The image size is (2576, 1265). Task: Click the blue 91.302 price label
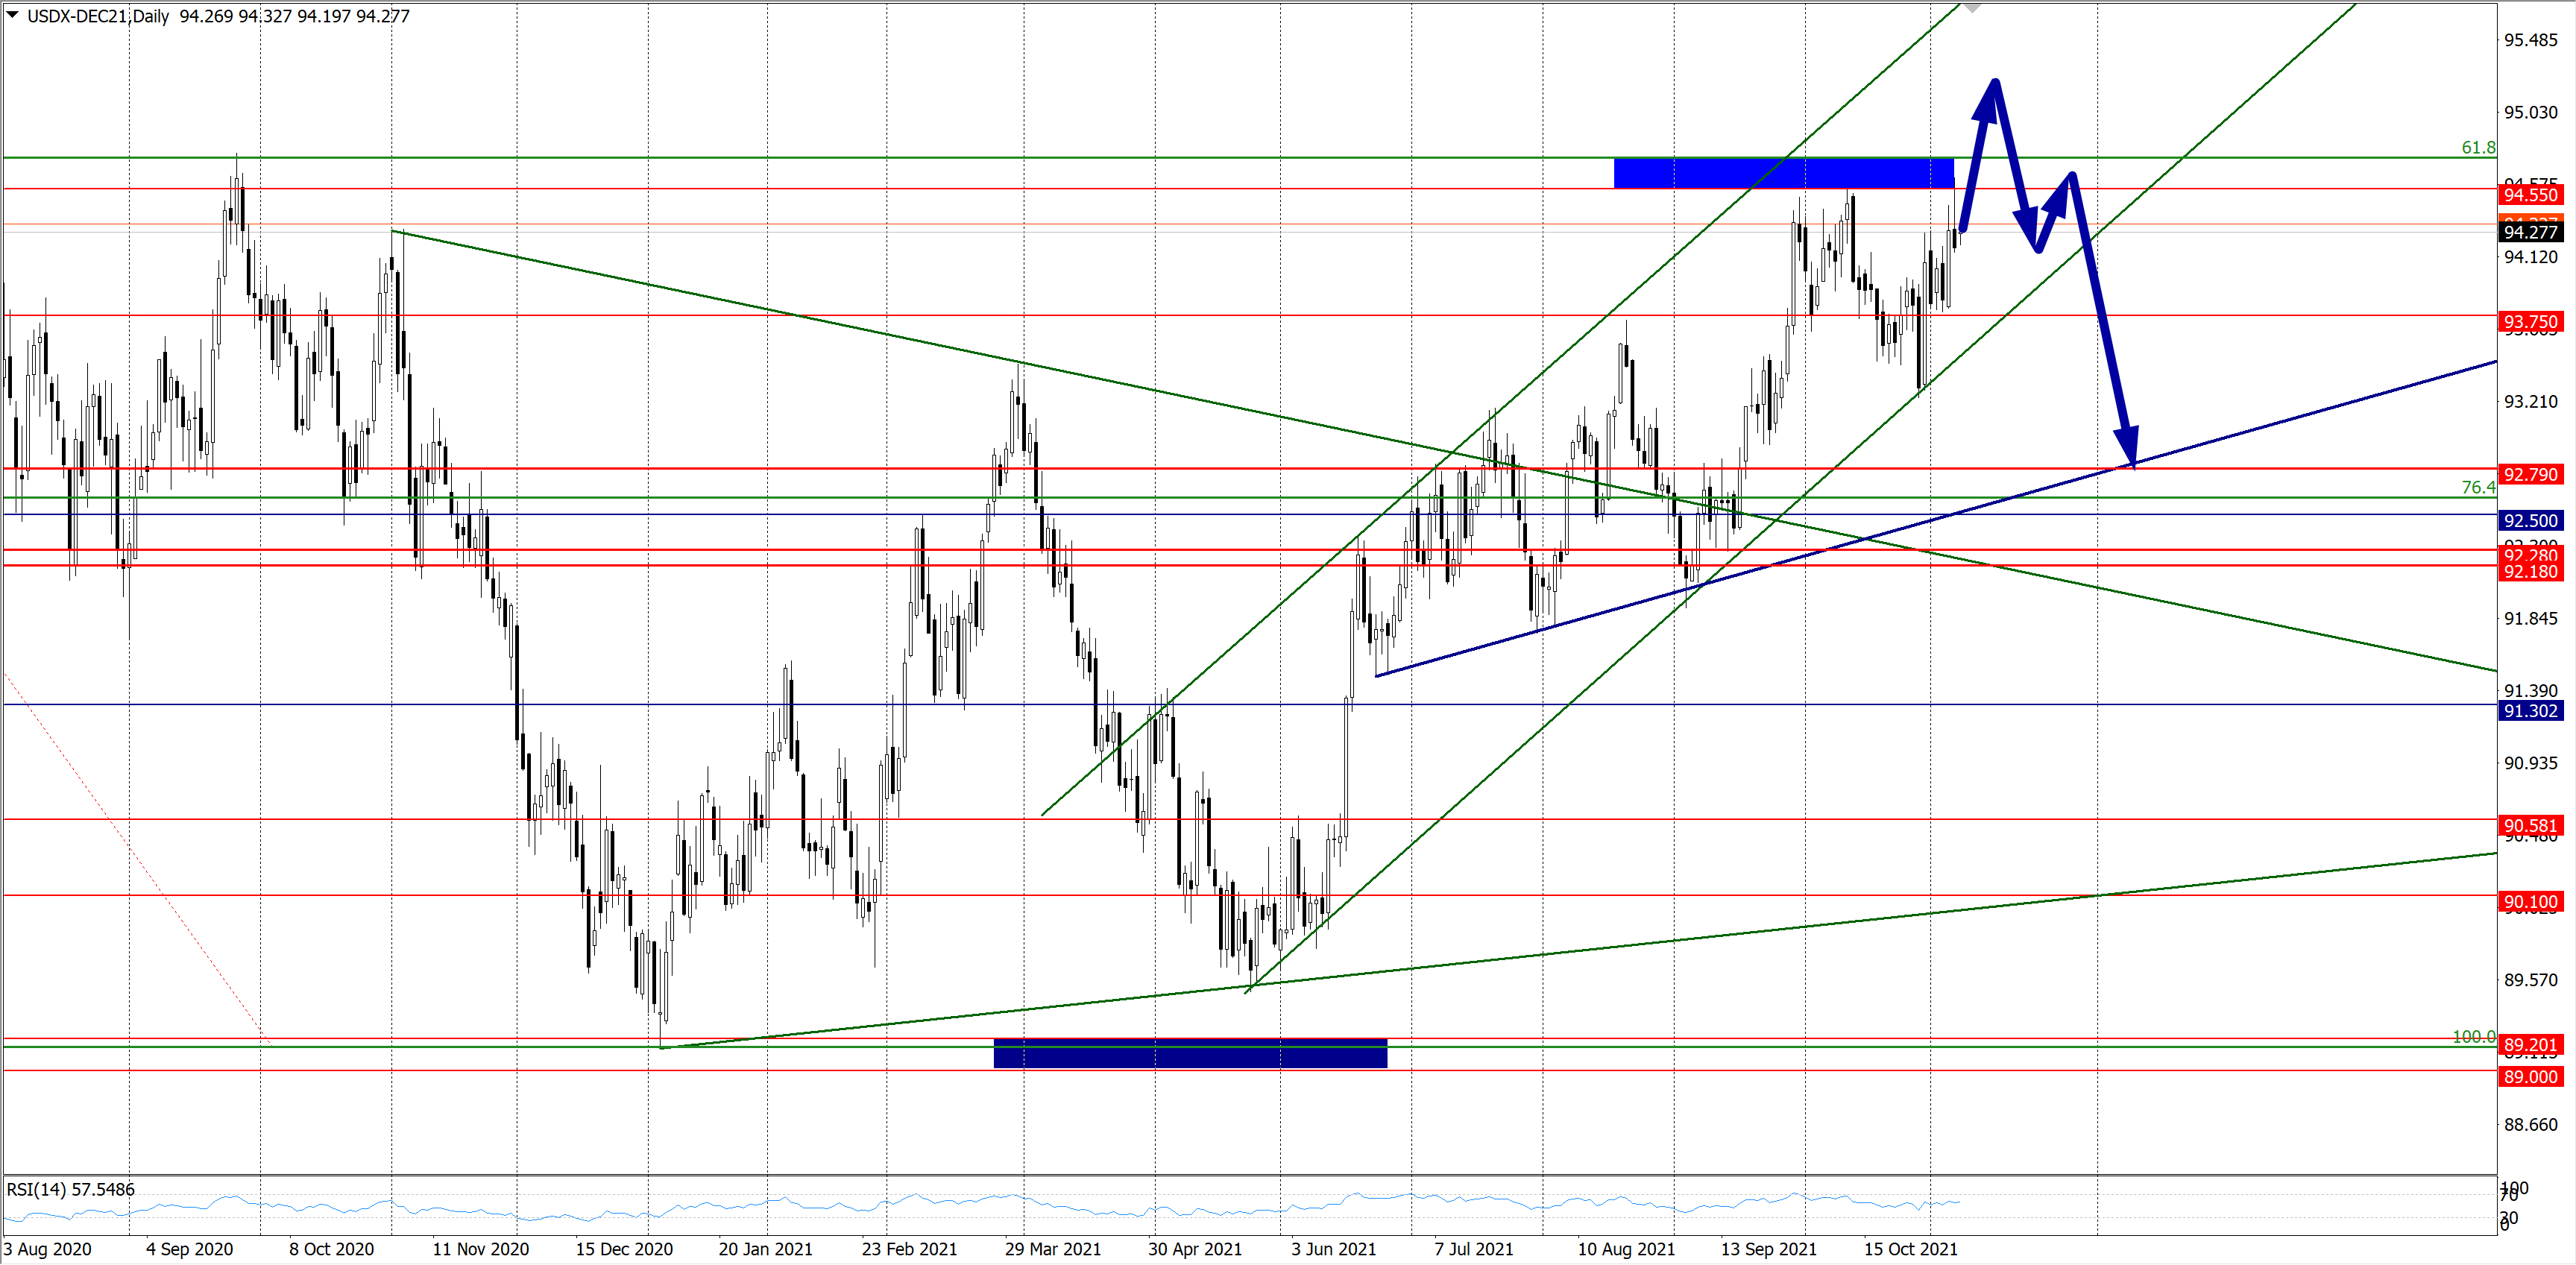click(2530, 711)
